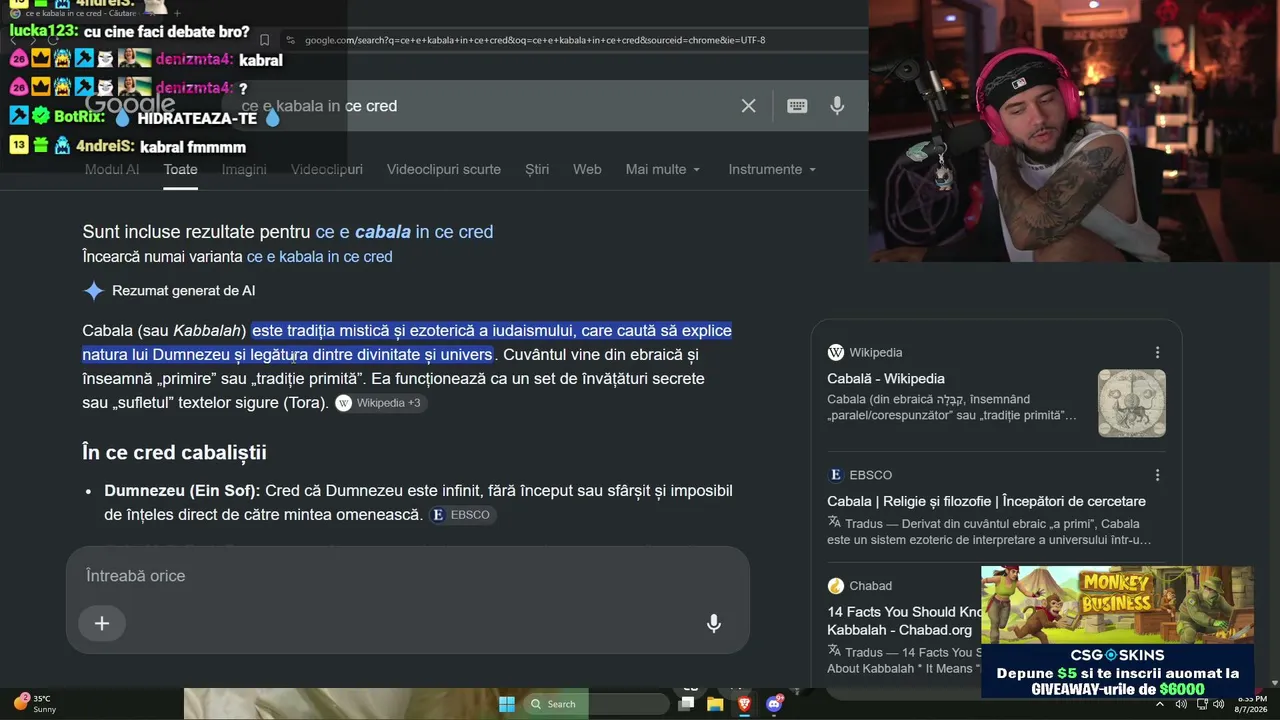Open the Web results tab
1280x720 pixels.
pyautogui.click(x=587, y=169)
